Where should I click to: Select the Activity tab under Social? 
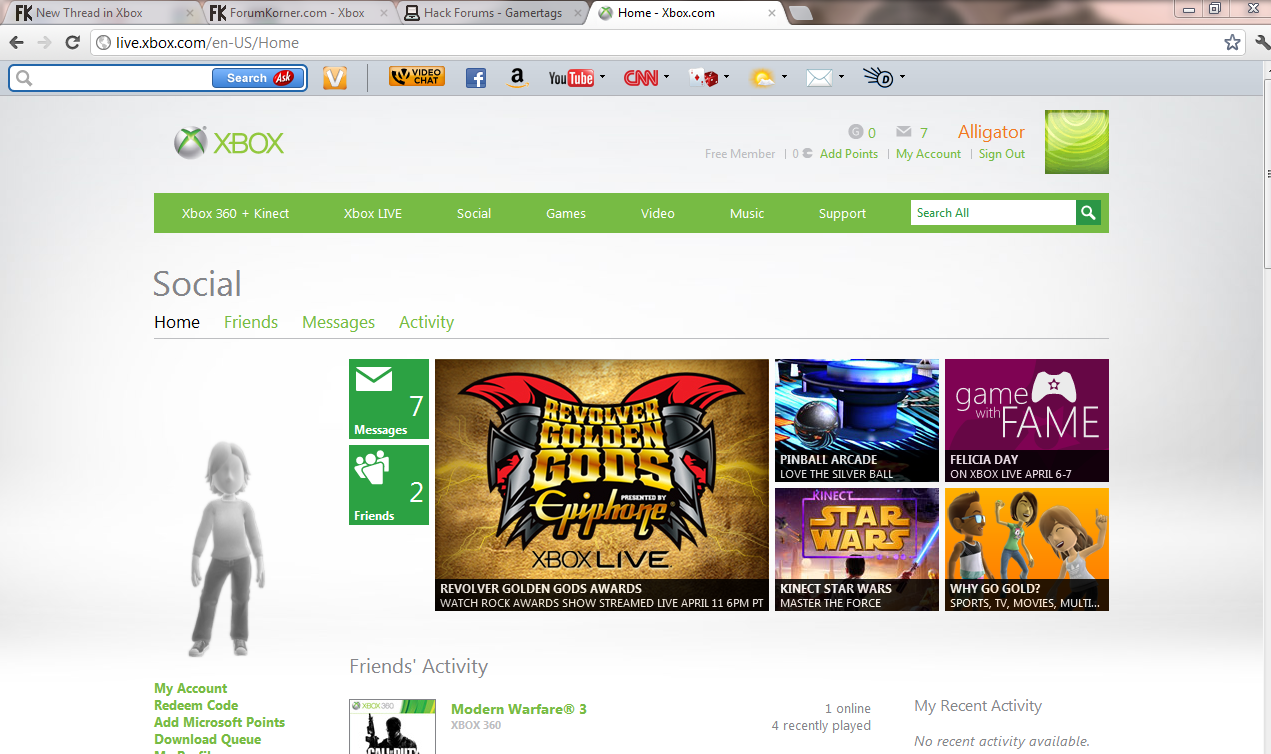tap(427, 322)
